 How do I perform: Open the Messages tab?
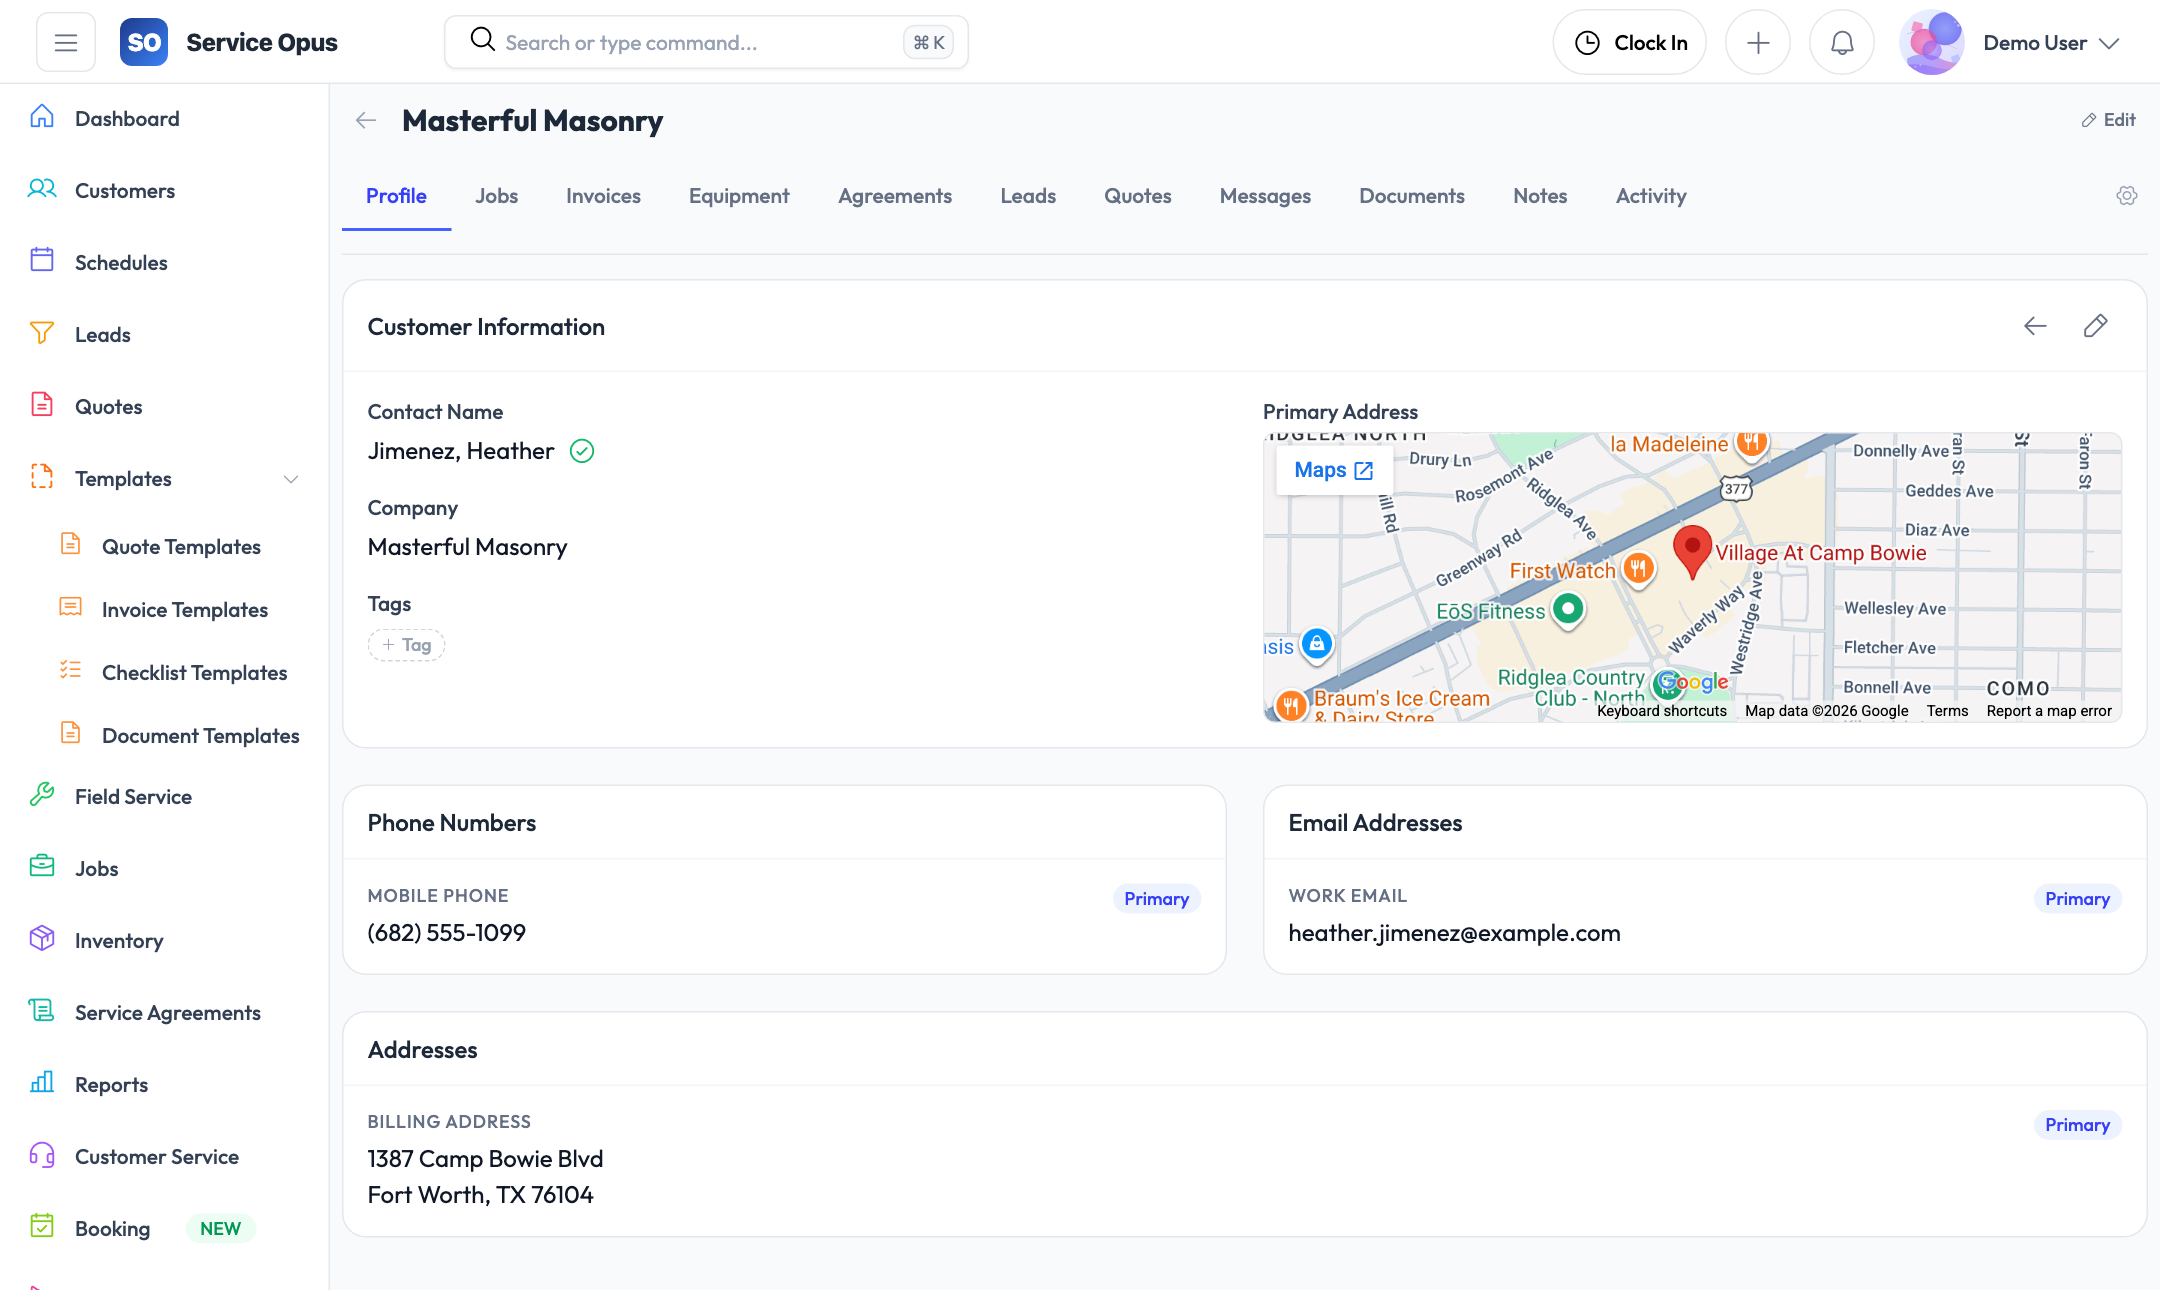pyautogui.click(x=1264, y=196)
